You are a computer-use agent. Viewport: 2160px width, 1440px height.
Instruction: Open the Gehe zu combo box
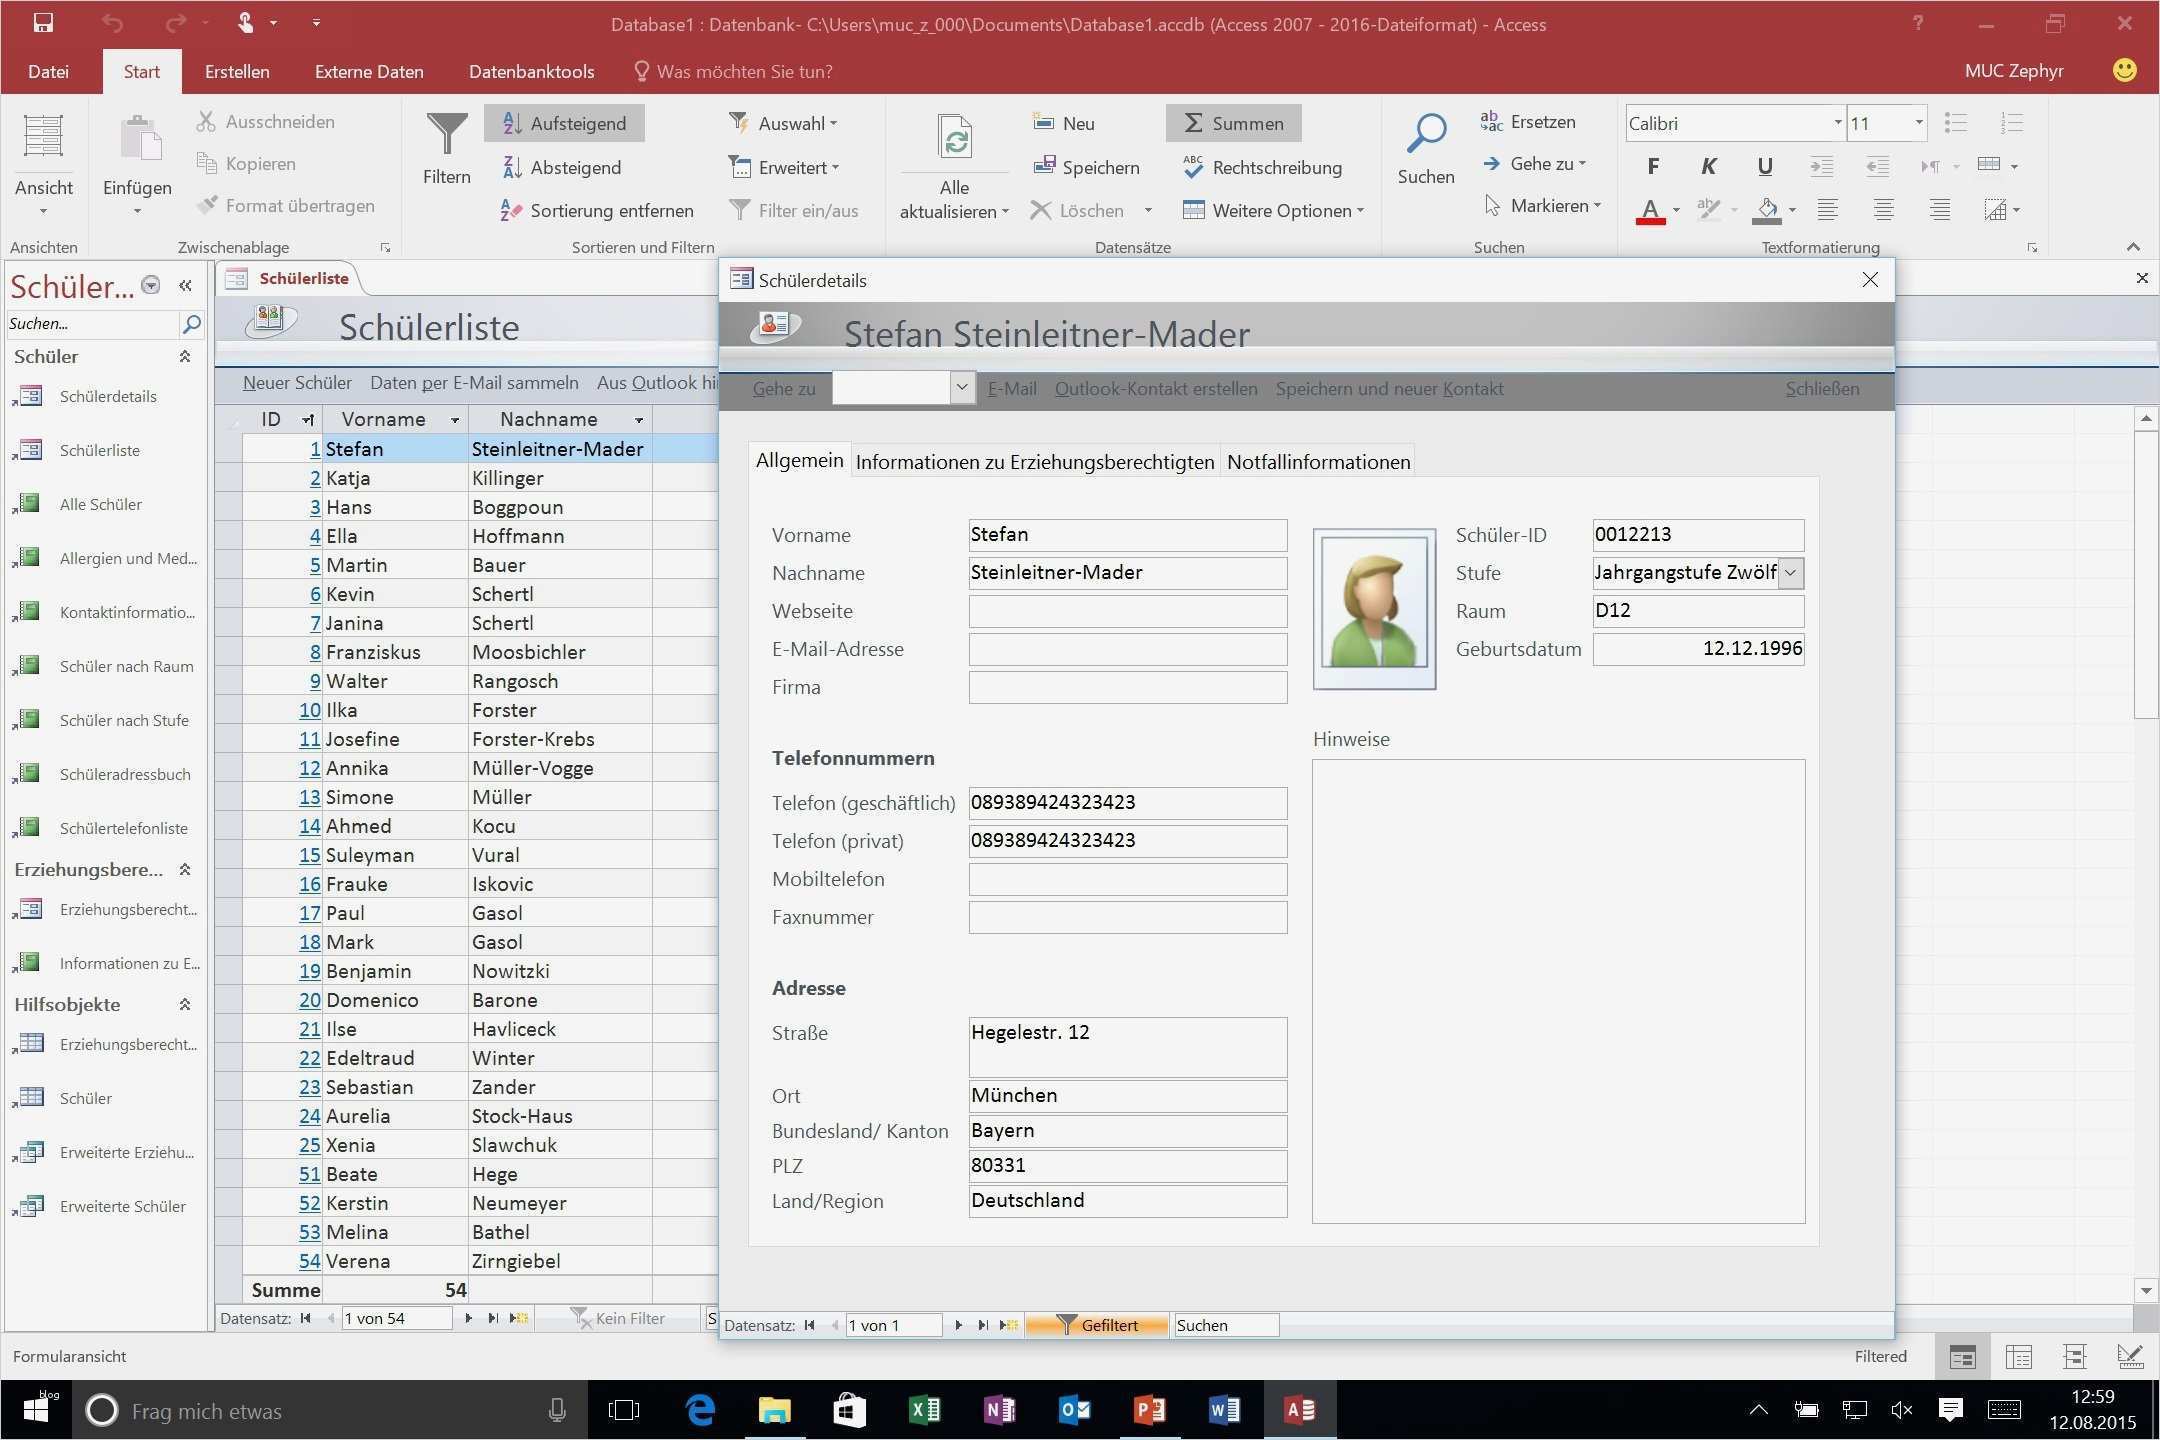click(x=961, y=388)
